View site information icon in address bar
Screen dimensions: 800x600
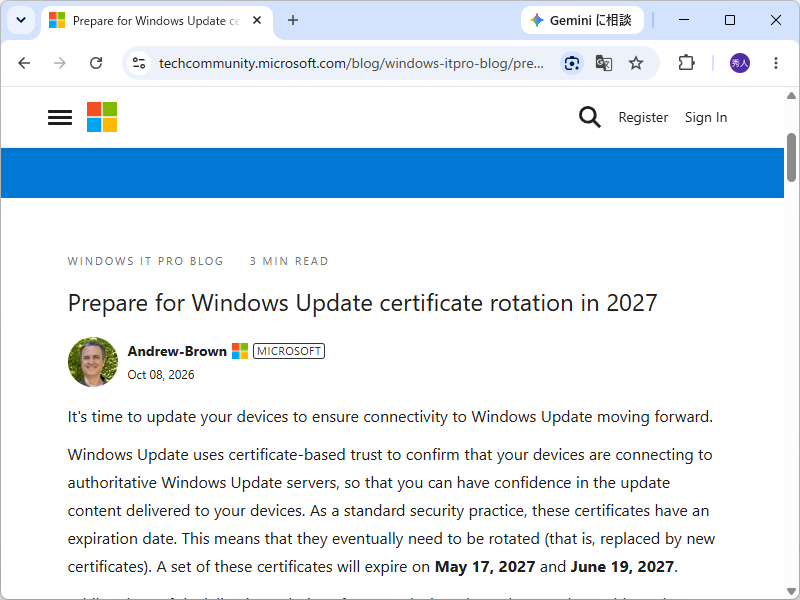pos(139,63)
